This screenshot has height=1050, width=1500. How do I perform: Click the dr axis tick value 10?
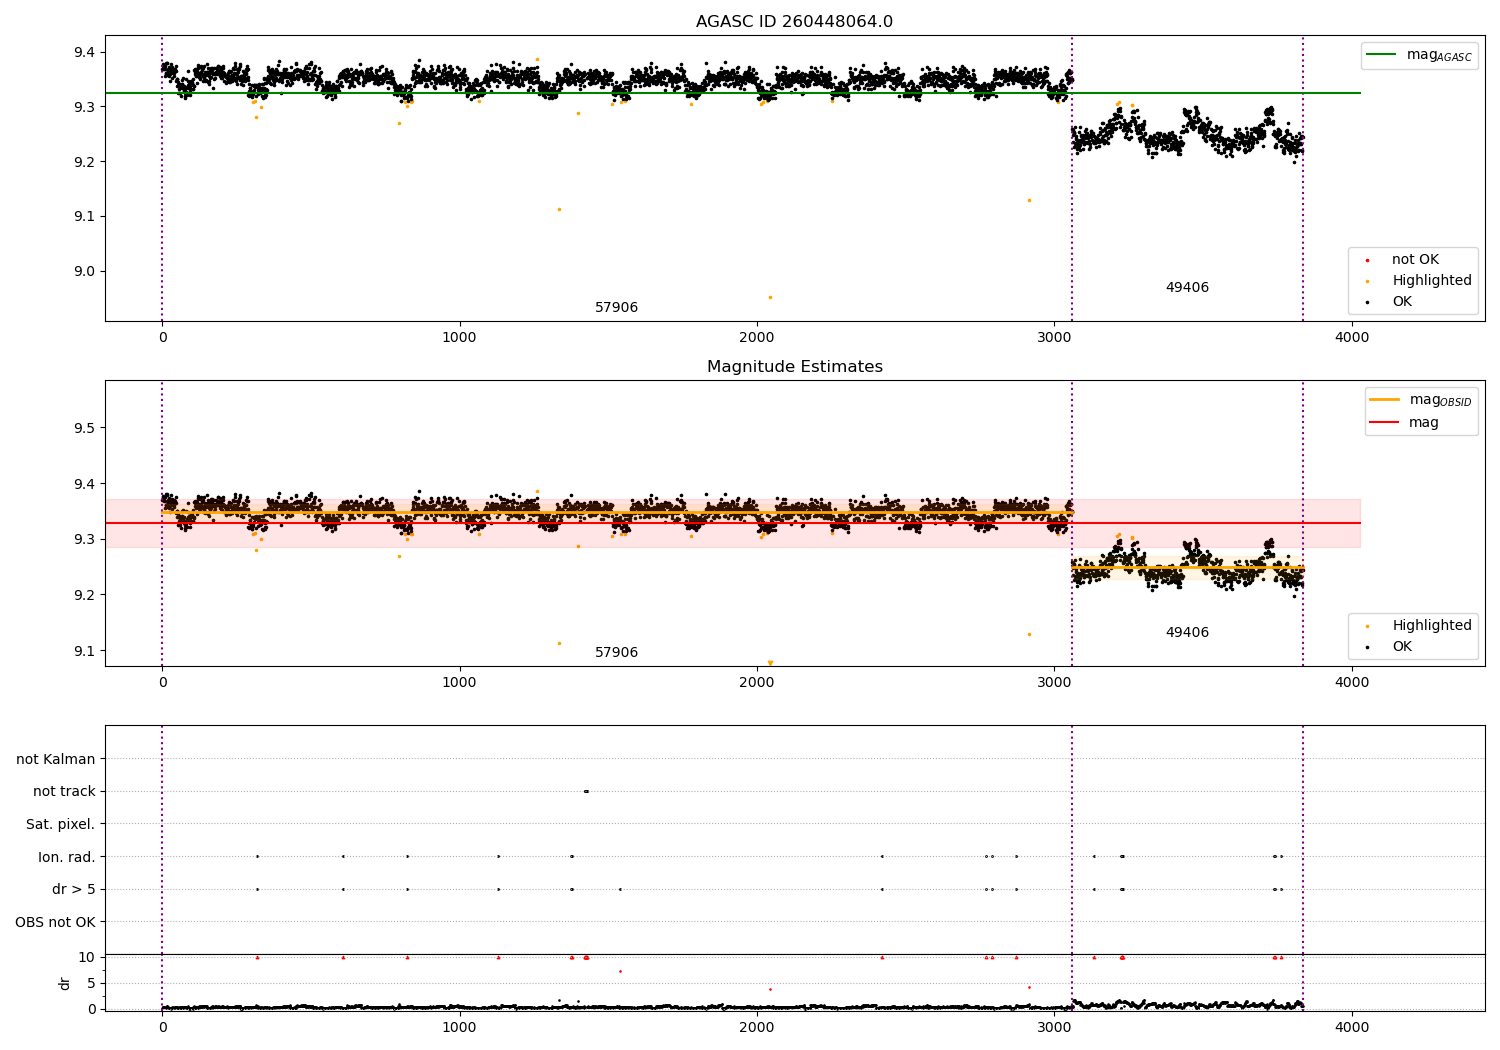point(87,957)
